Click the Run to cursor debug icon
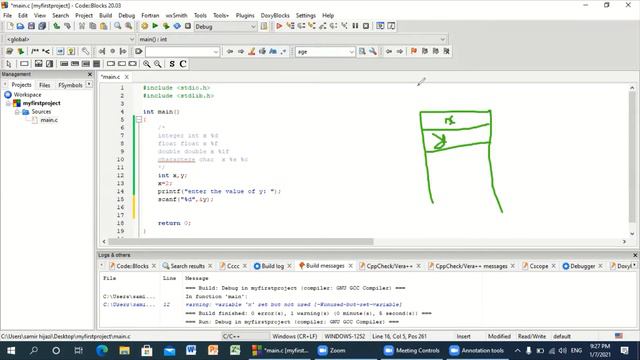Screen dimensions: 640x360 click(290, 26)
